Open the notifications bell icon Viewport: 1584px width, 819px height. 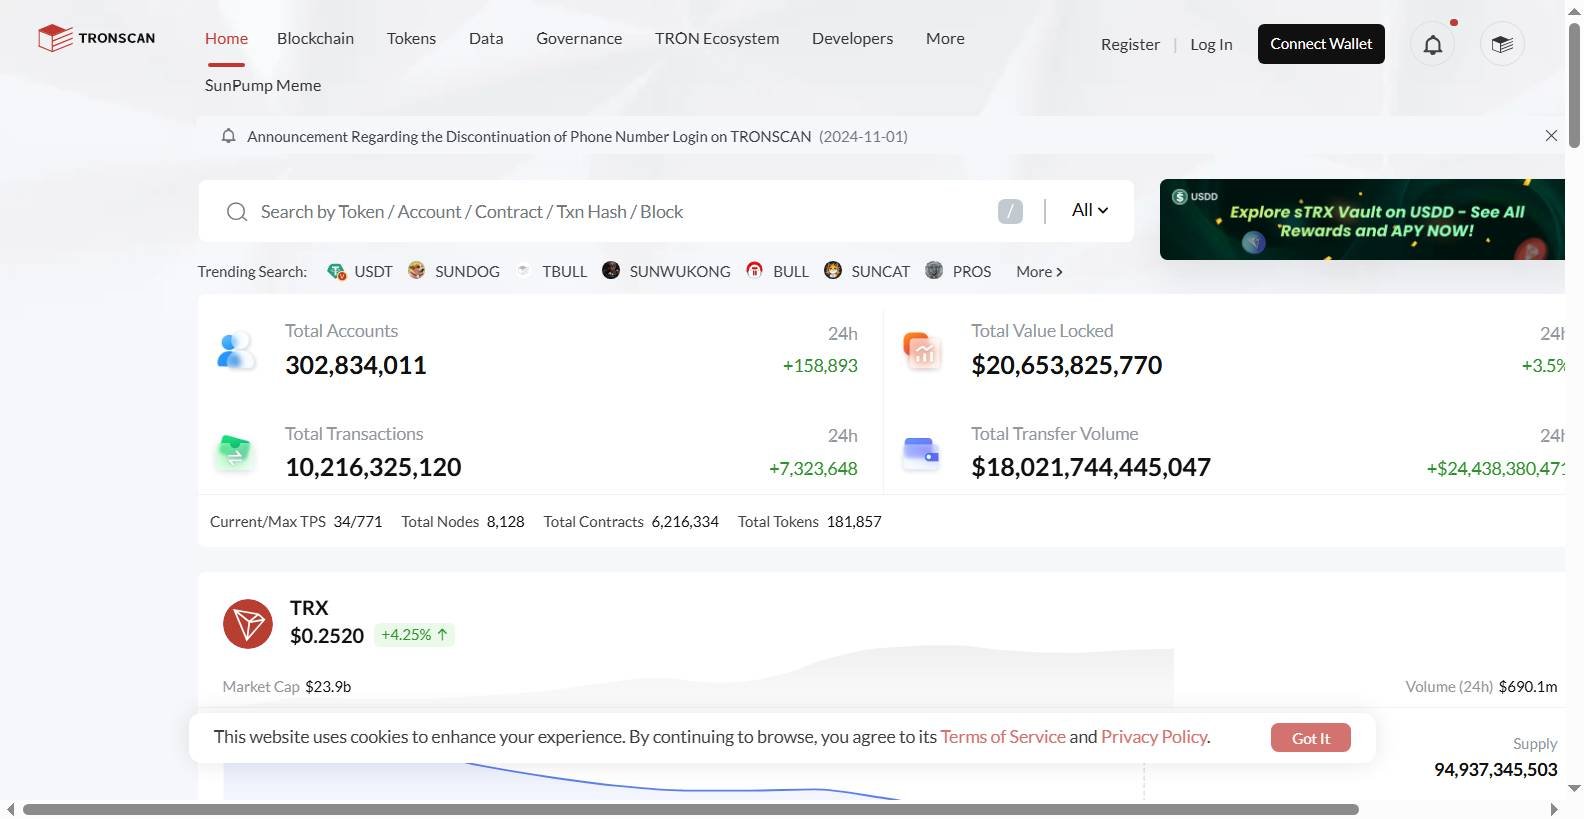pos(1432,45)
